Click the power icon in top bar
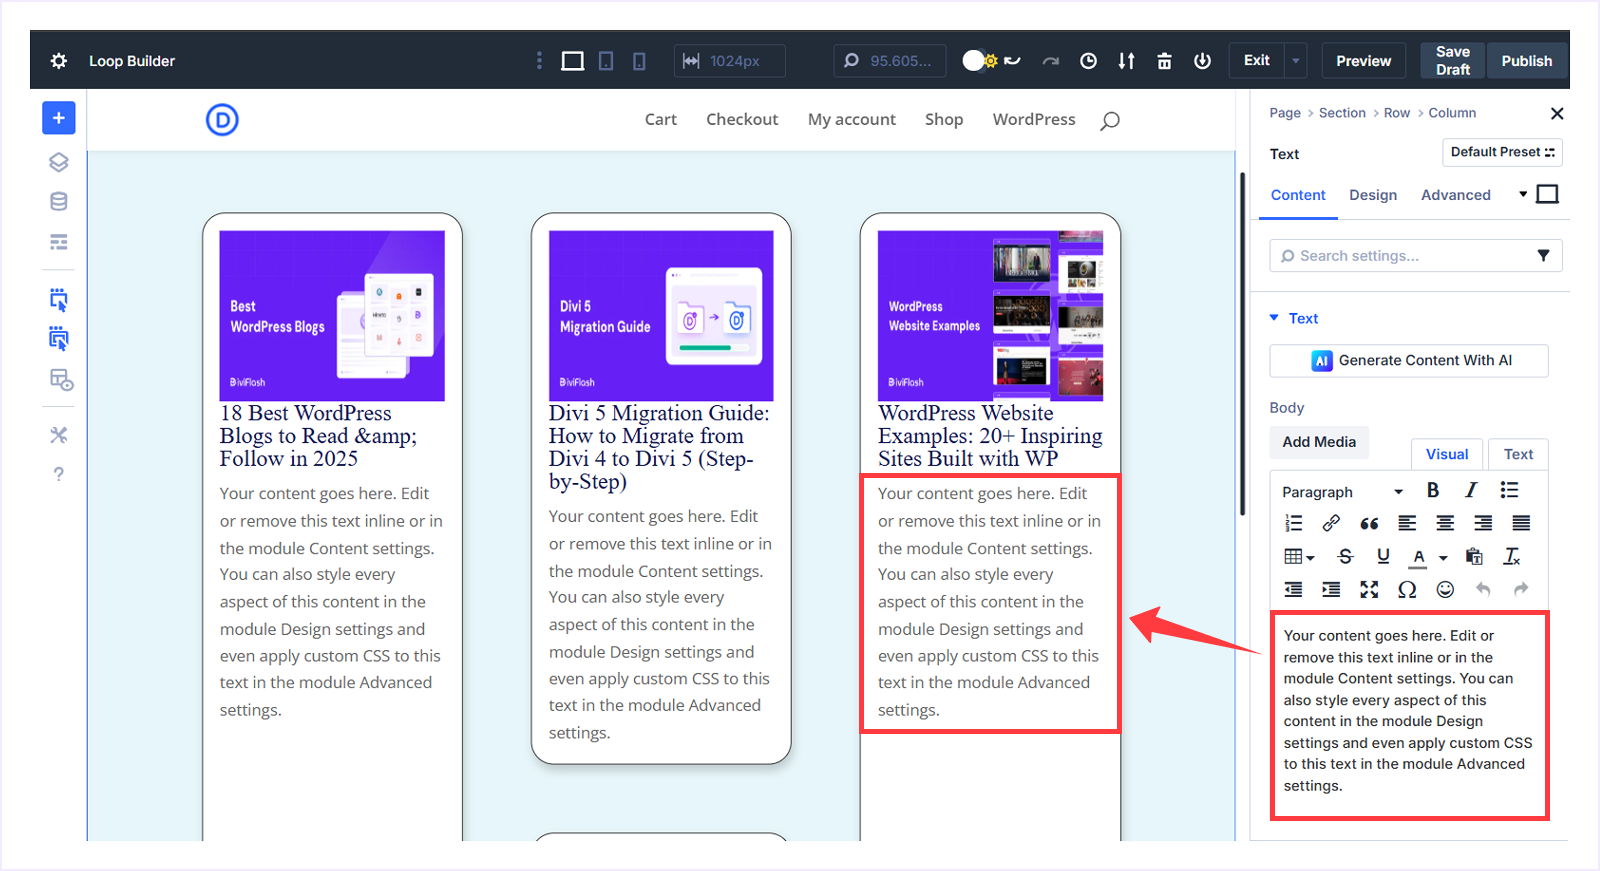 click(1203, 61)
